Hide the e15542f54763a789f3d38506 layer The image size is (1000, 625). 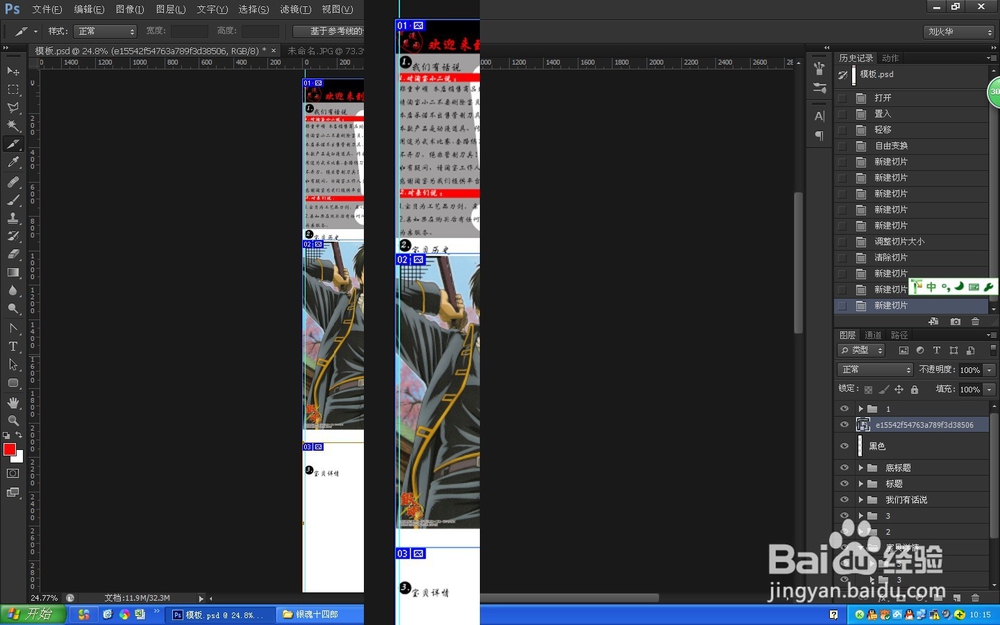click(x=844, y=424)
